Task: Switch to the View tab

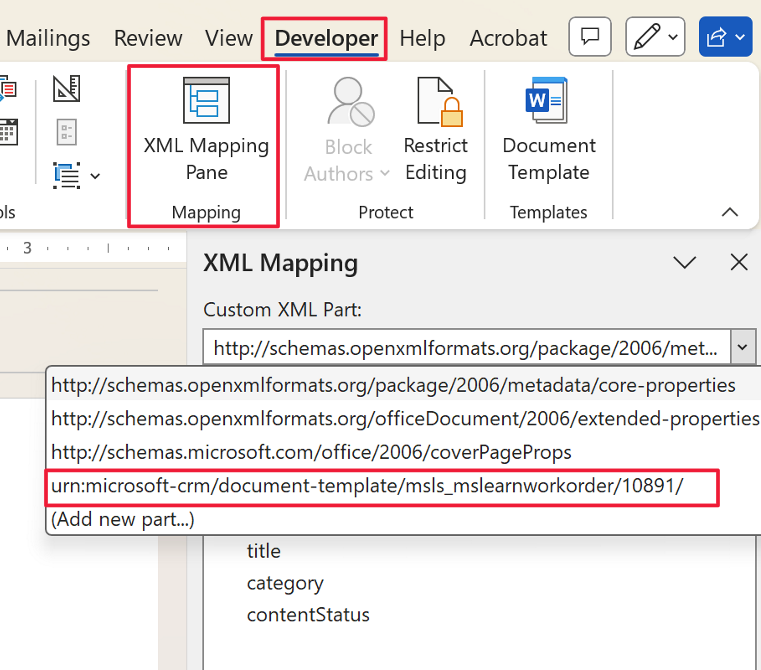Action: [x=229, y=38]
